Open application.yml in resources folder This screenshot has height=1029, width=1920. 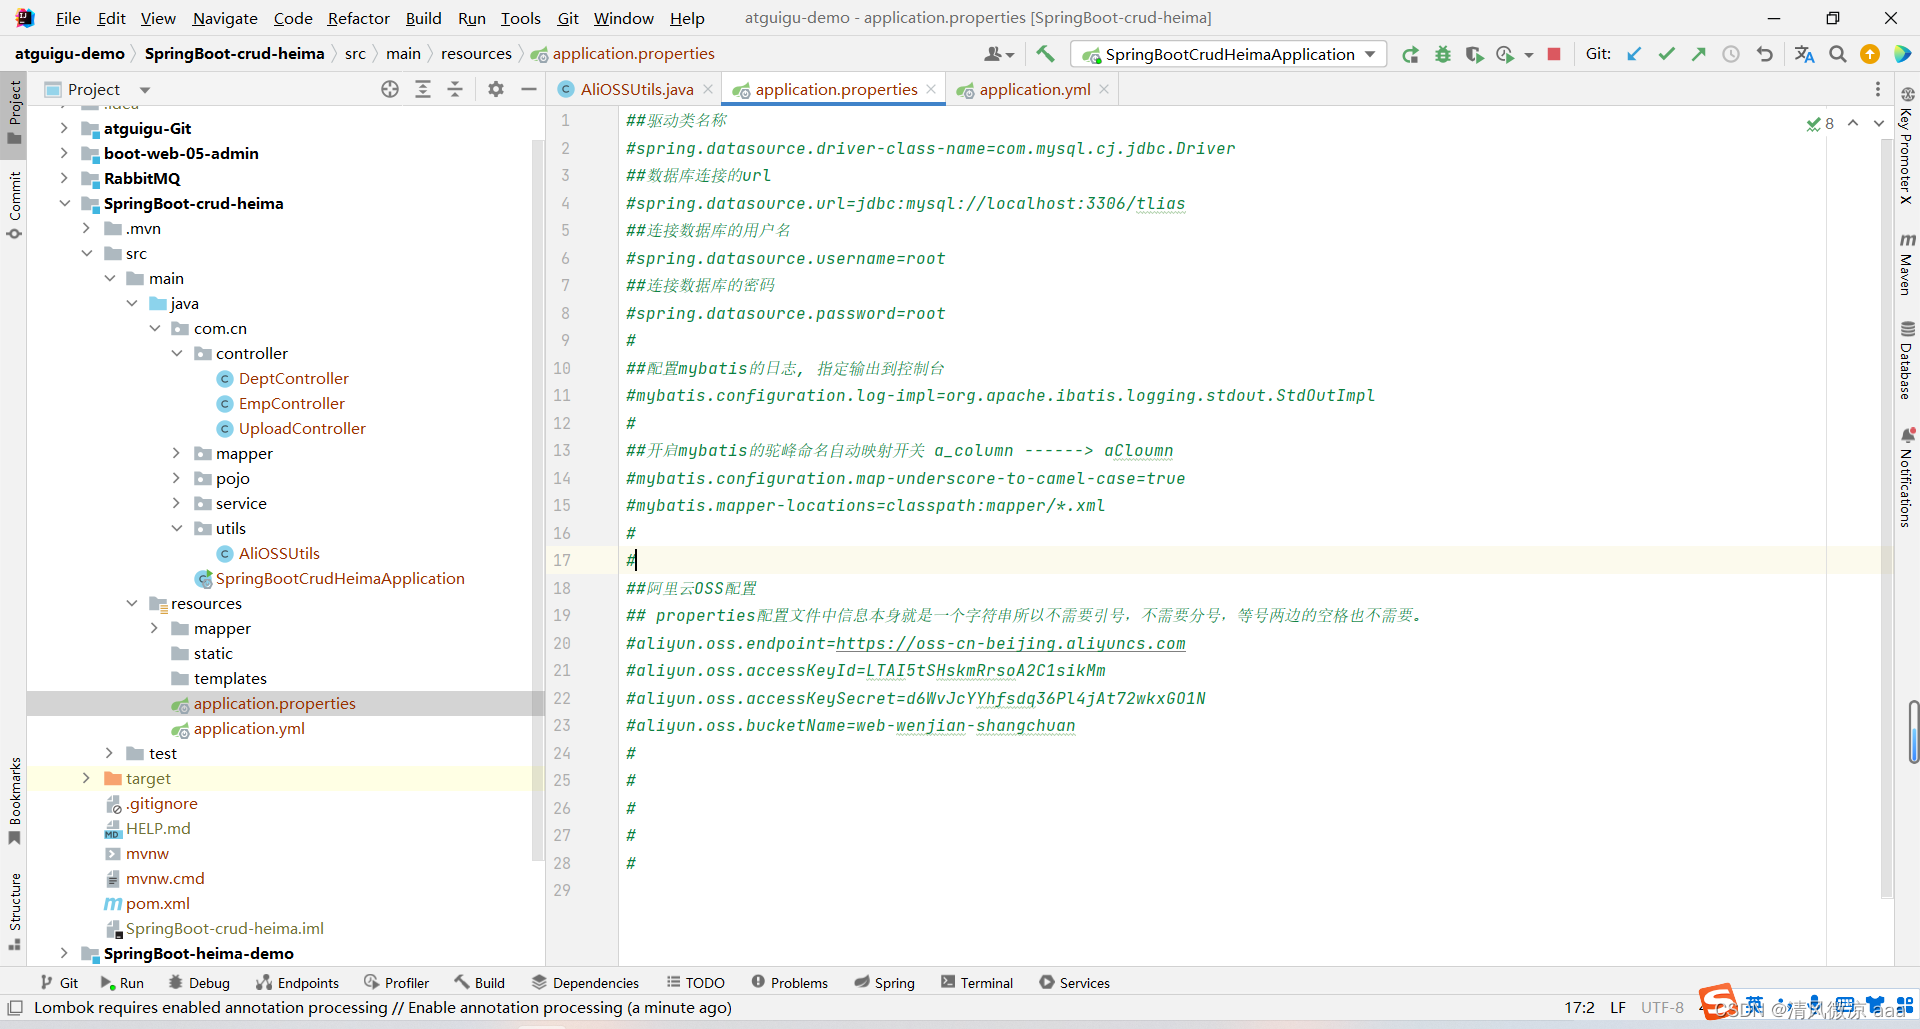click(x=249, y=728)
